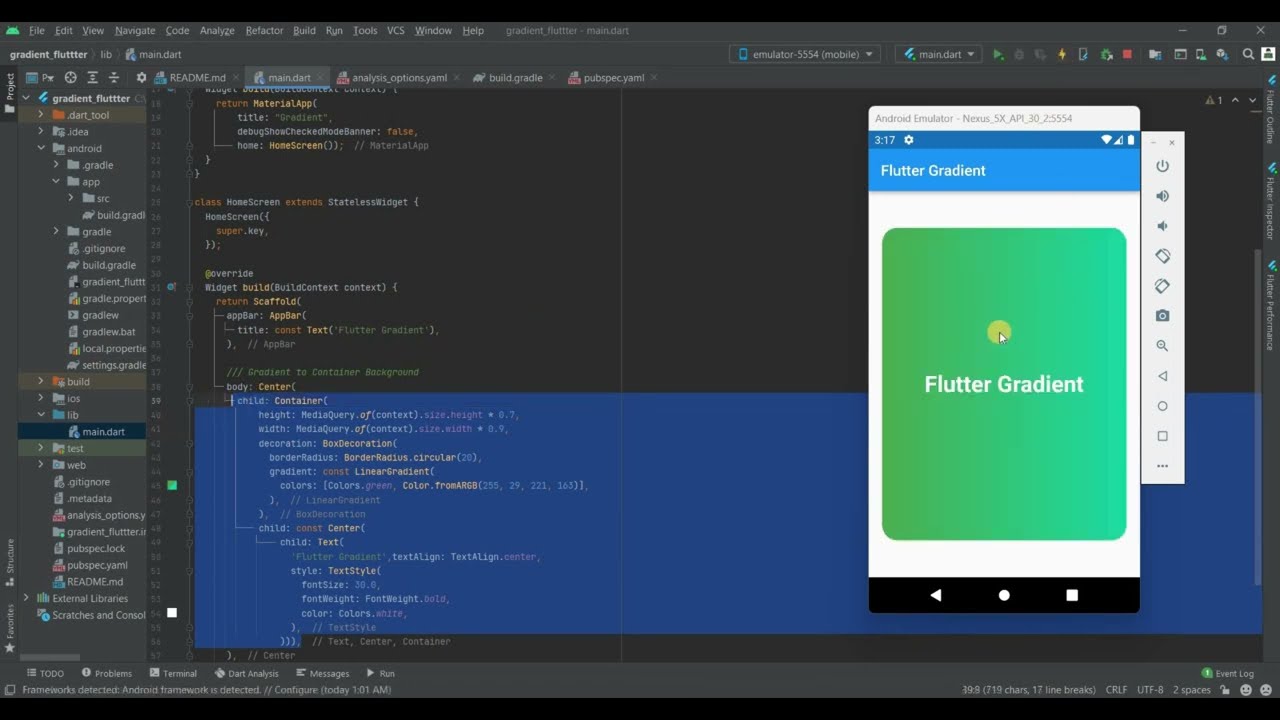Tap Android nav bar back button
The image size is (1280, 720).
(936, 595)
